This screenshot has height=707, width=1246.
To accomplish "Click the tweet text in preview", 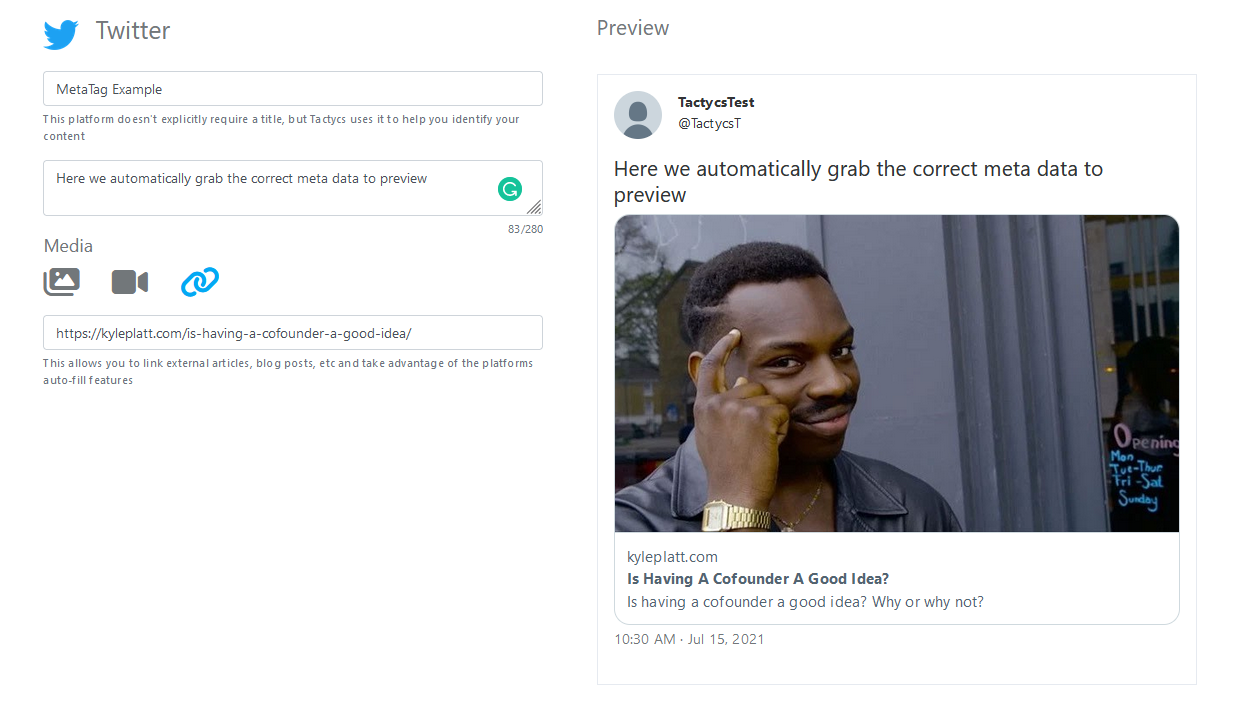I will click(858, 181).
